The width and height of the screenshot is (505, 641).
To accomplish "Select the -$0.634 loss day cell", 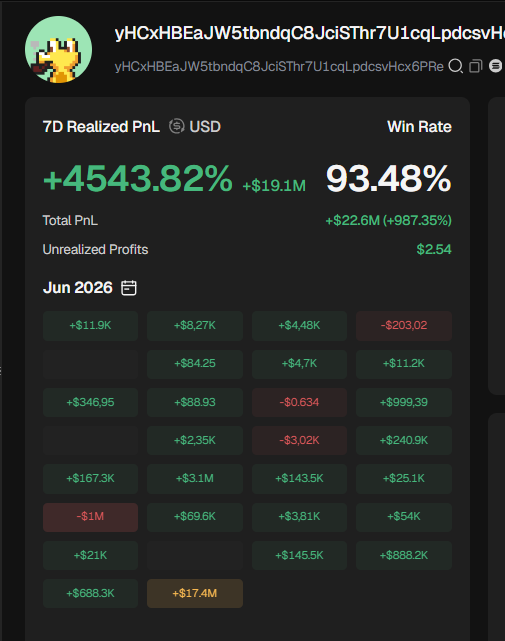I will click(x=299, y=402).
